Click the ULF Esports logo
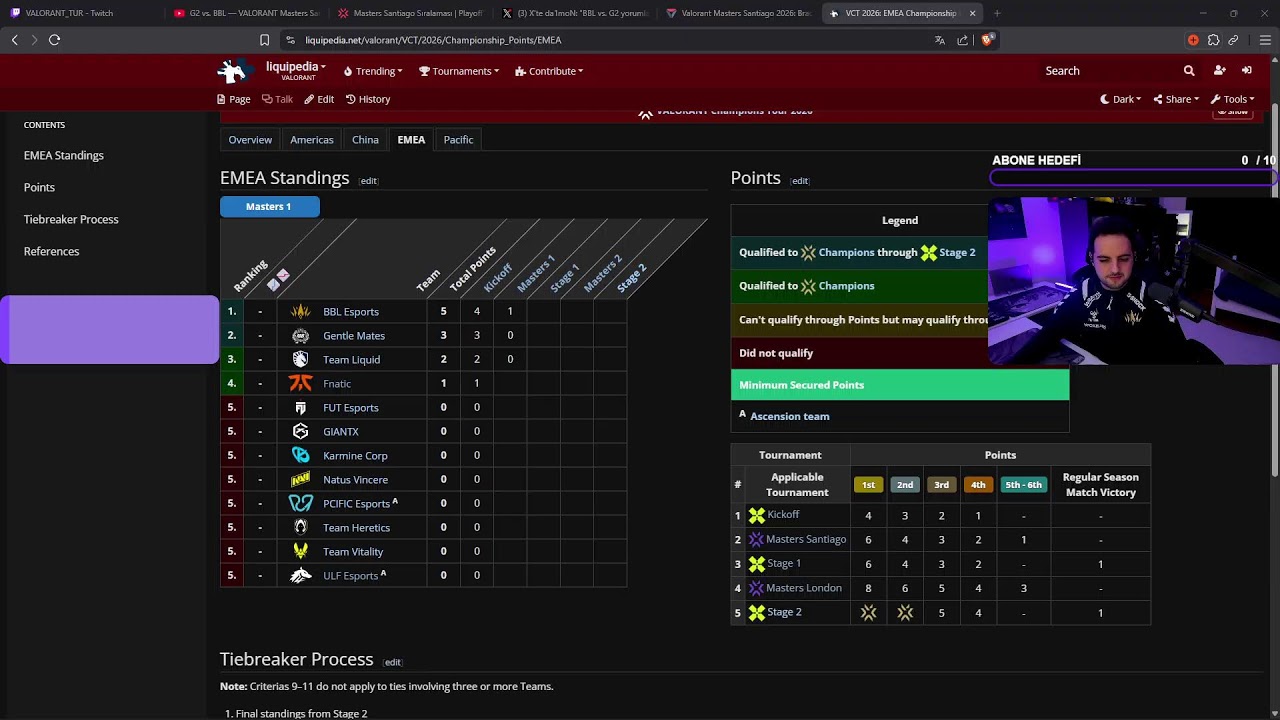 (300, 575)
